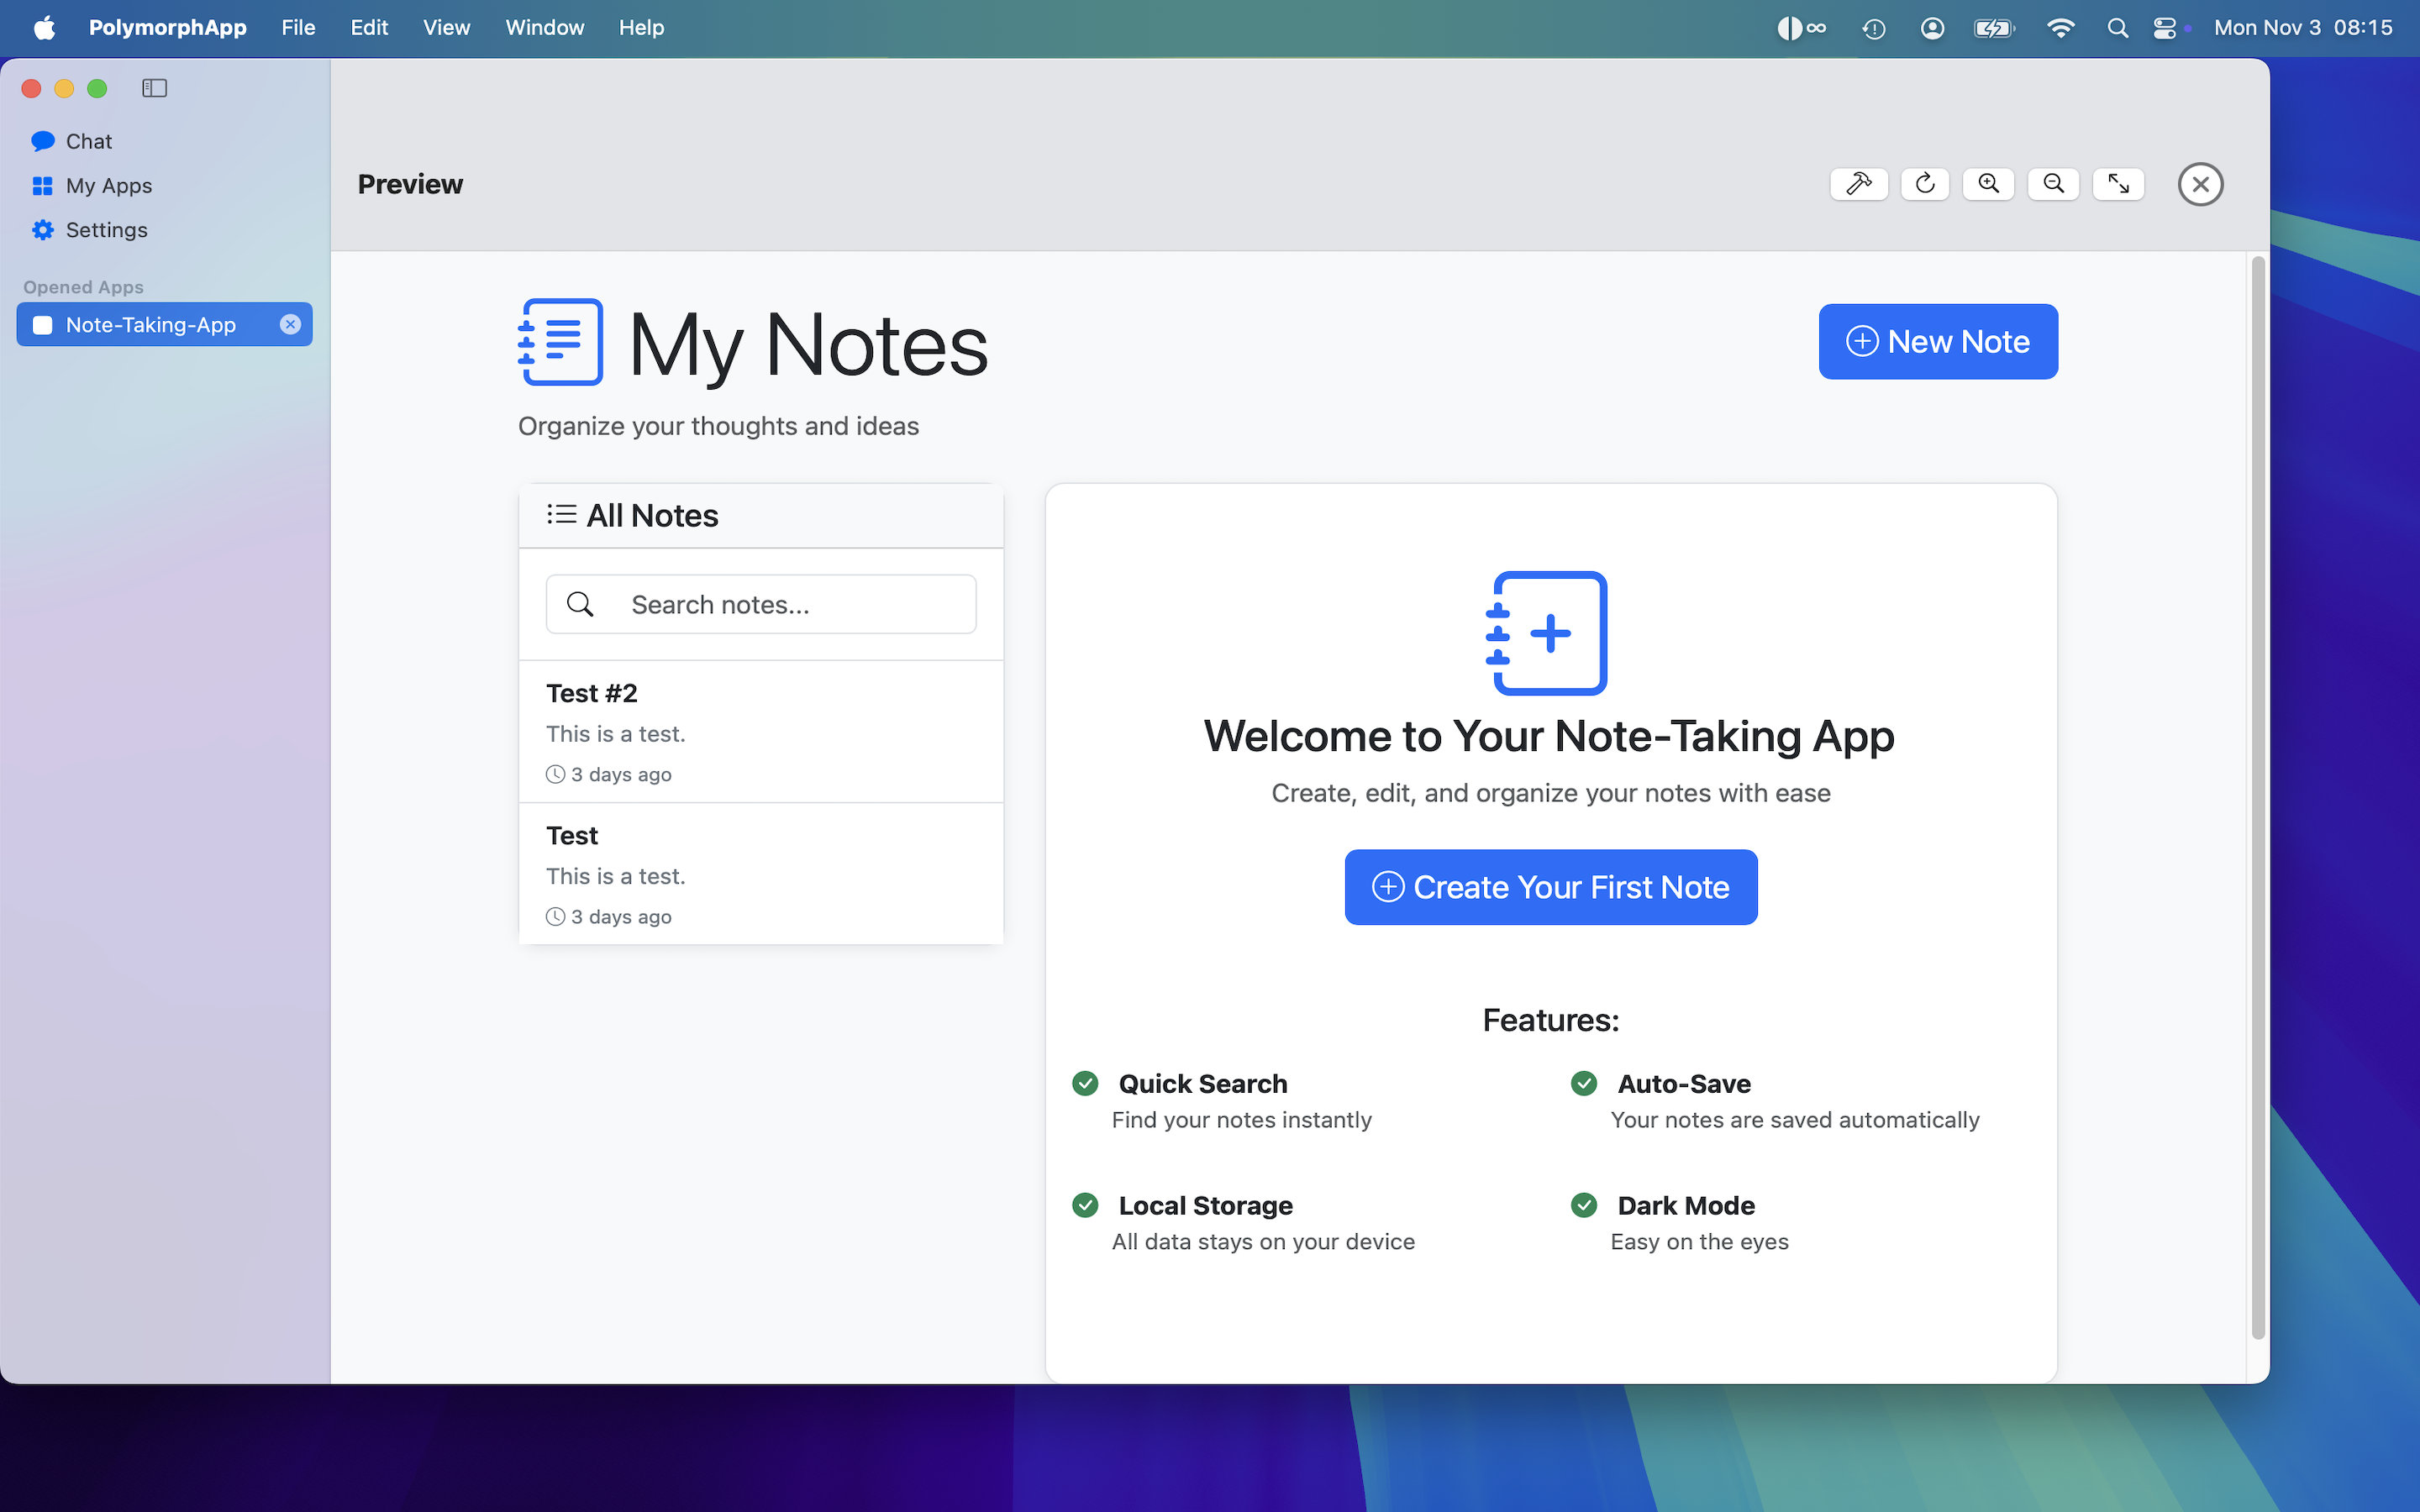The height and width of the screenshot is (1512, 2420).
Task: Click the hammer build icon in Preview toolbar
Action: 1858,184
